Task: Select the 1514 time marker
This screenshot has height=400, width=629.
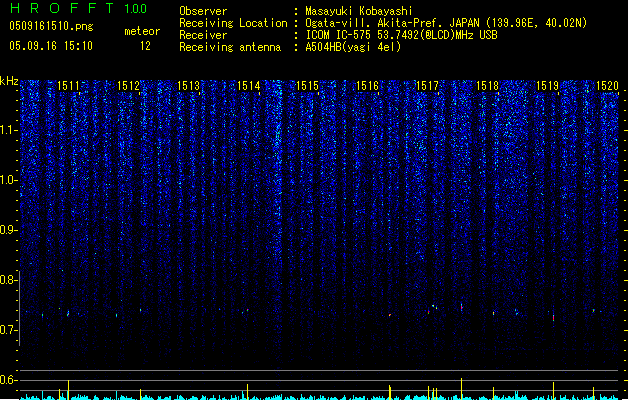Action: (x=248, y=86)
